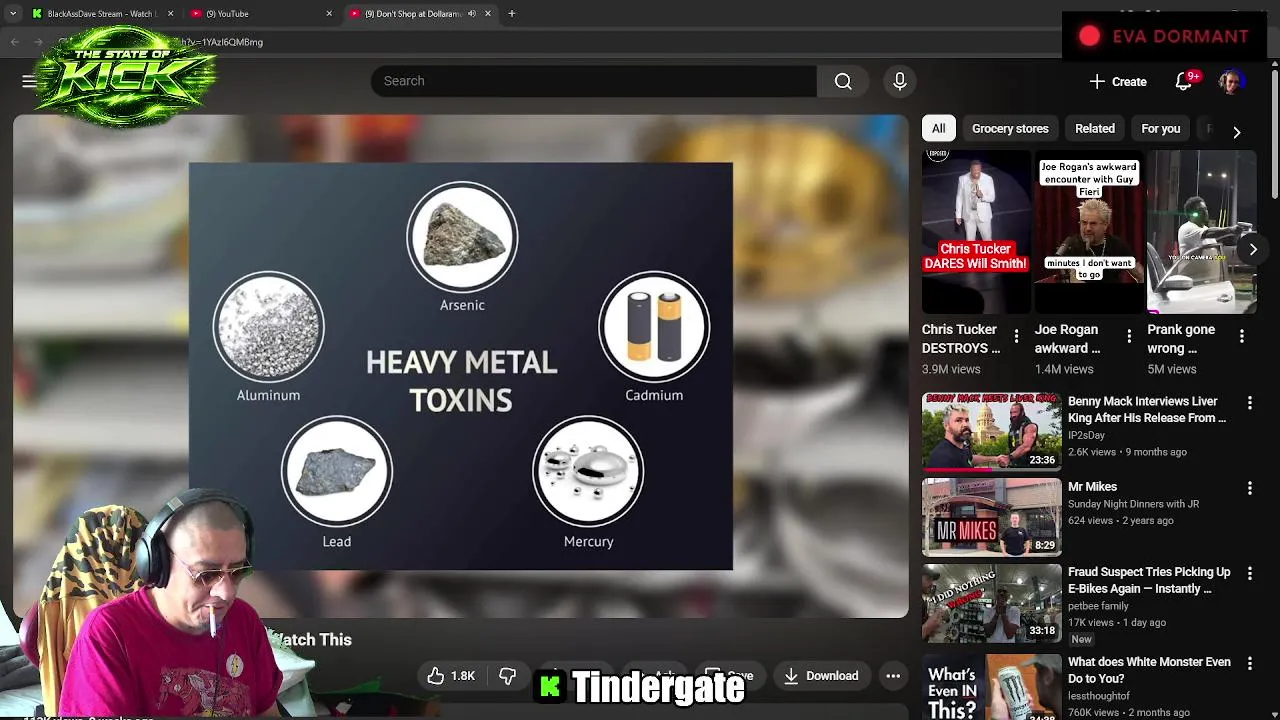This screenshot has height=720, width=1280.
Task: Close the Don't Shop at Dollarama tab
Action: (488, 13)
